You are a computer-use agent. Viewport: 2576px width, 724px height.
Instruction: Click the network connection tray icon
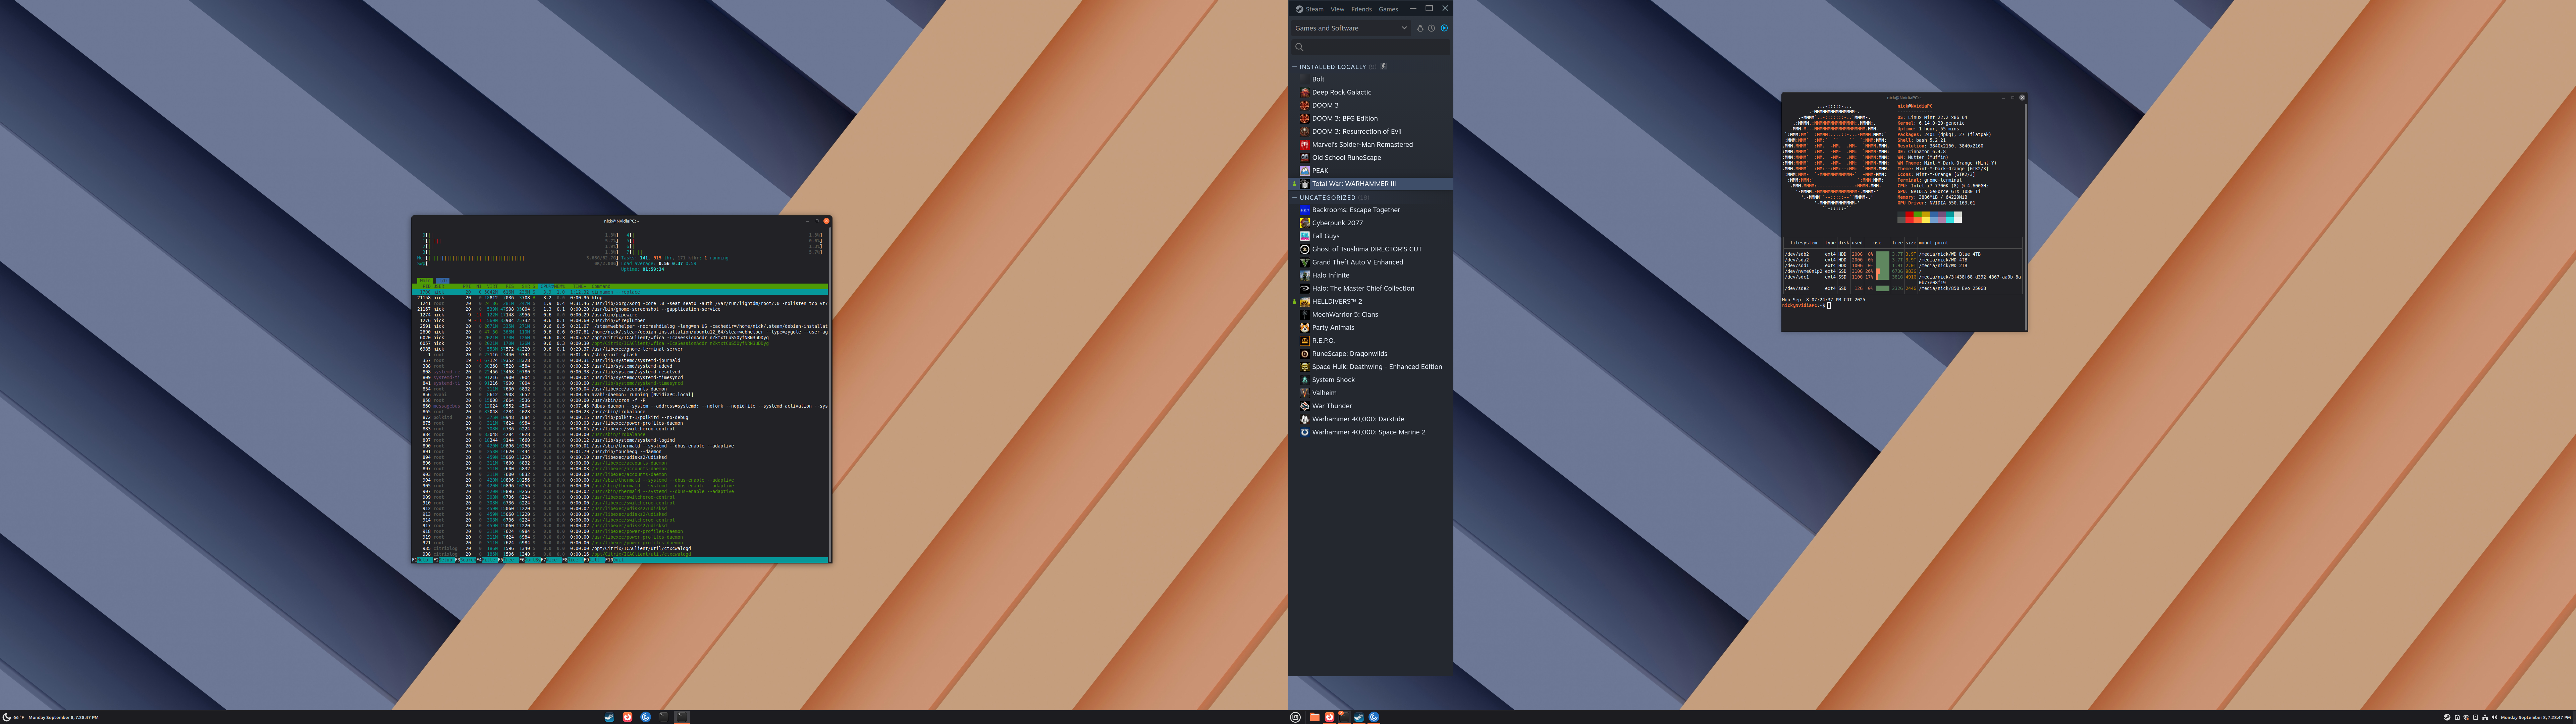point(2485,717)
